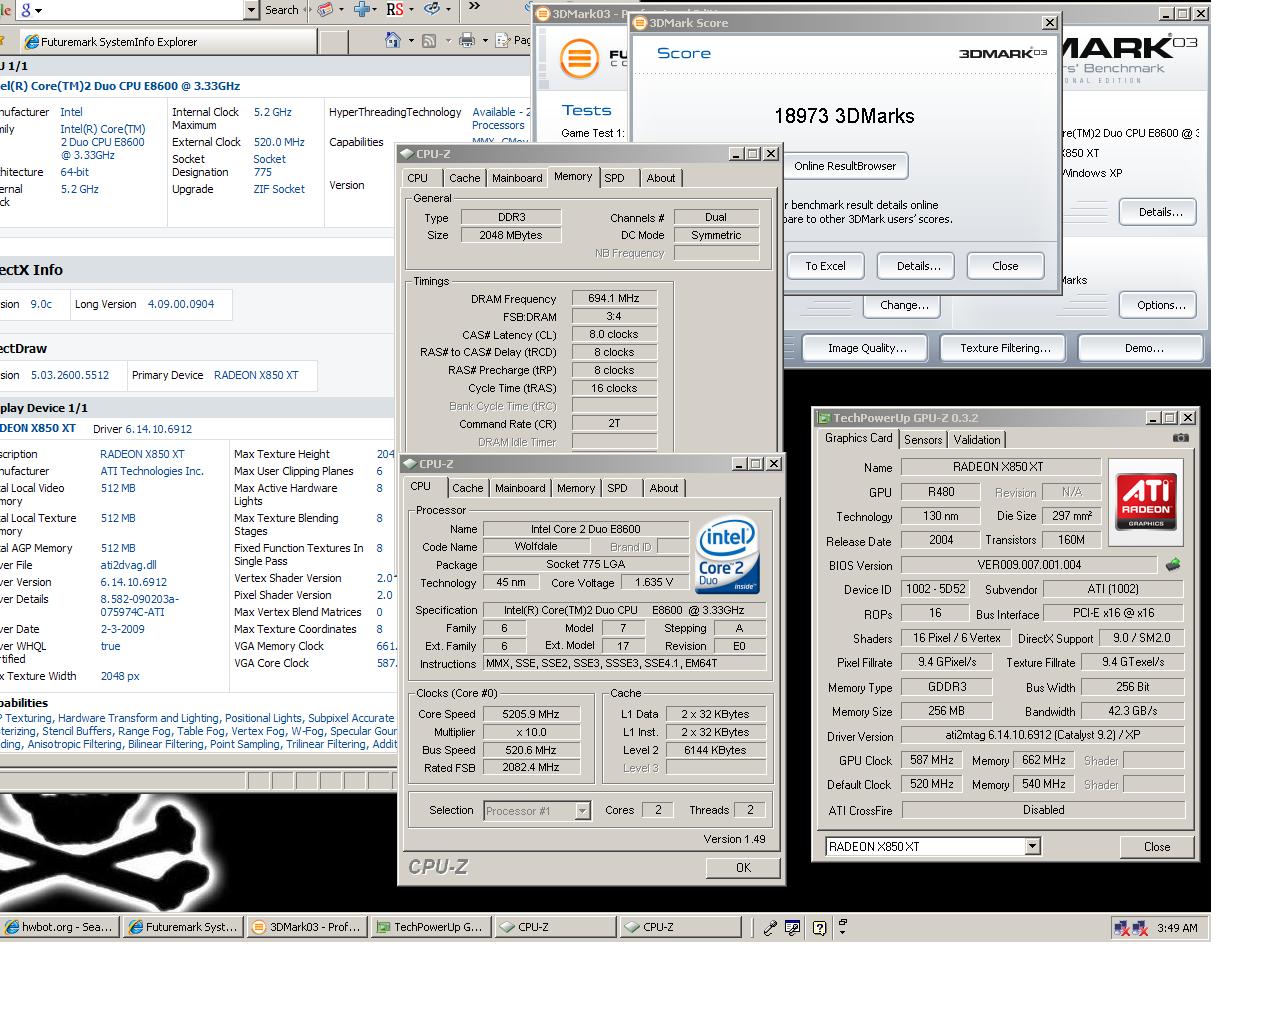Open the Mainboard tab in lower CPU-Z window
The height and width of the screenshot is (1024, 1280).
pos(520,488)
